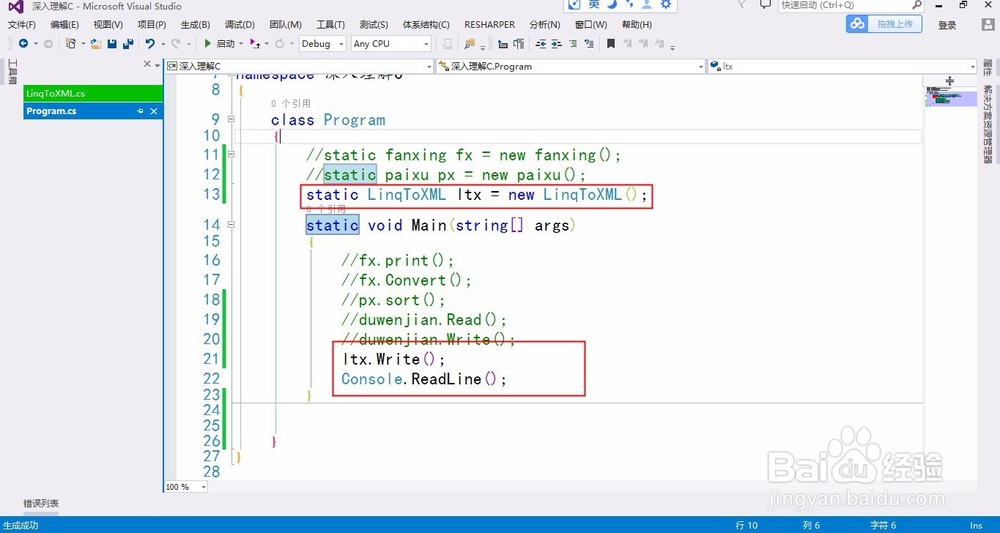Viewport: 1000px width, 533px height.
Task: Open the Baidu cloud upload icon
Action: tap(857, 24)
